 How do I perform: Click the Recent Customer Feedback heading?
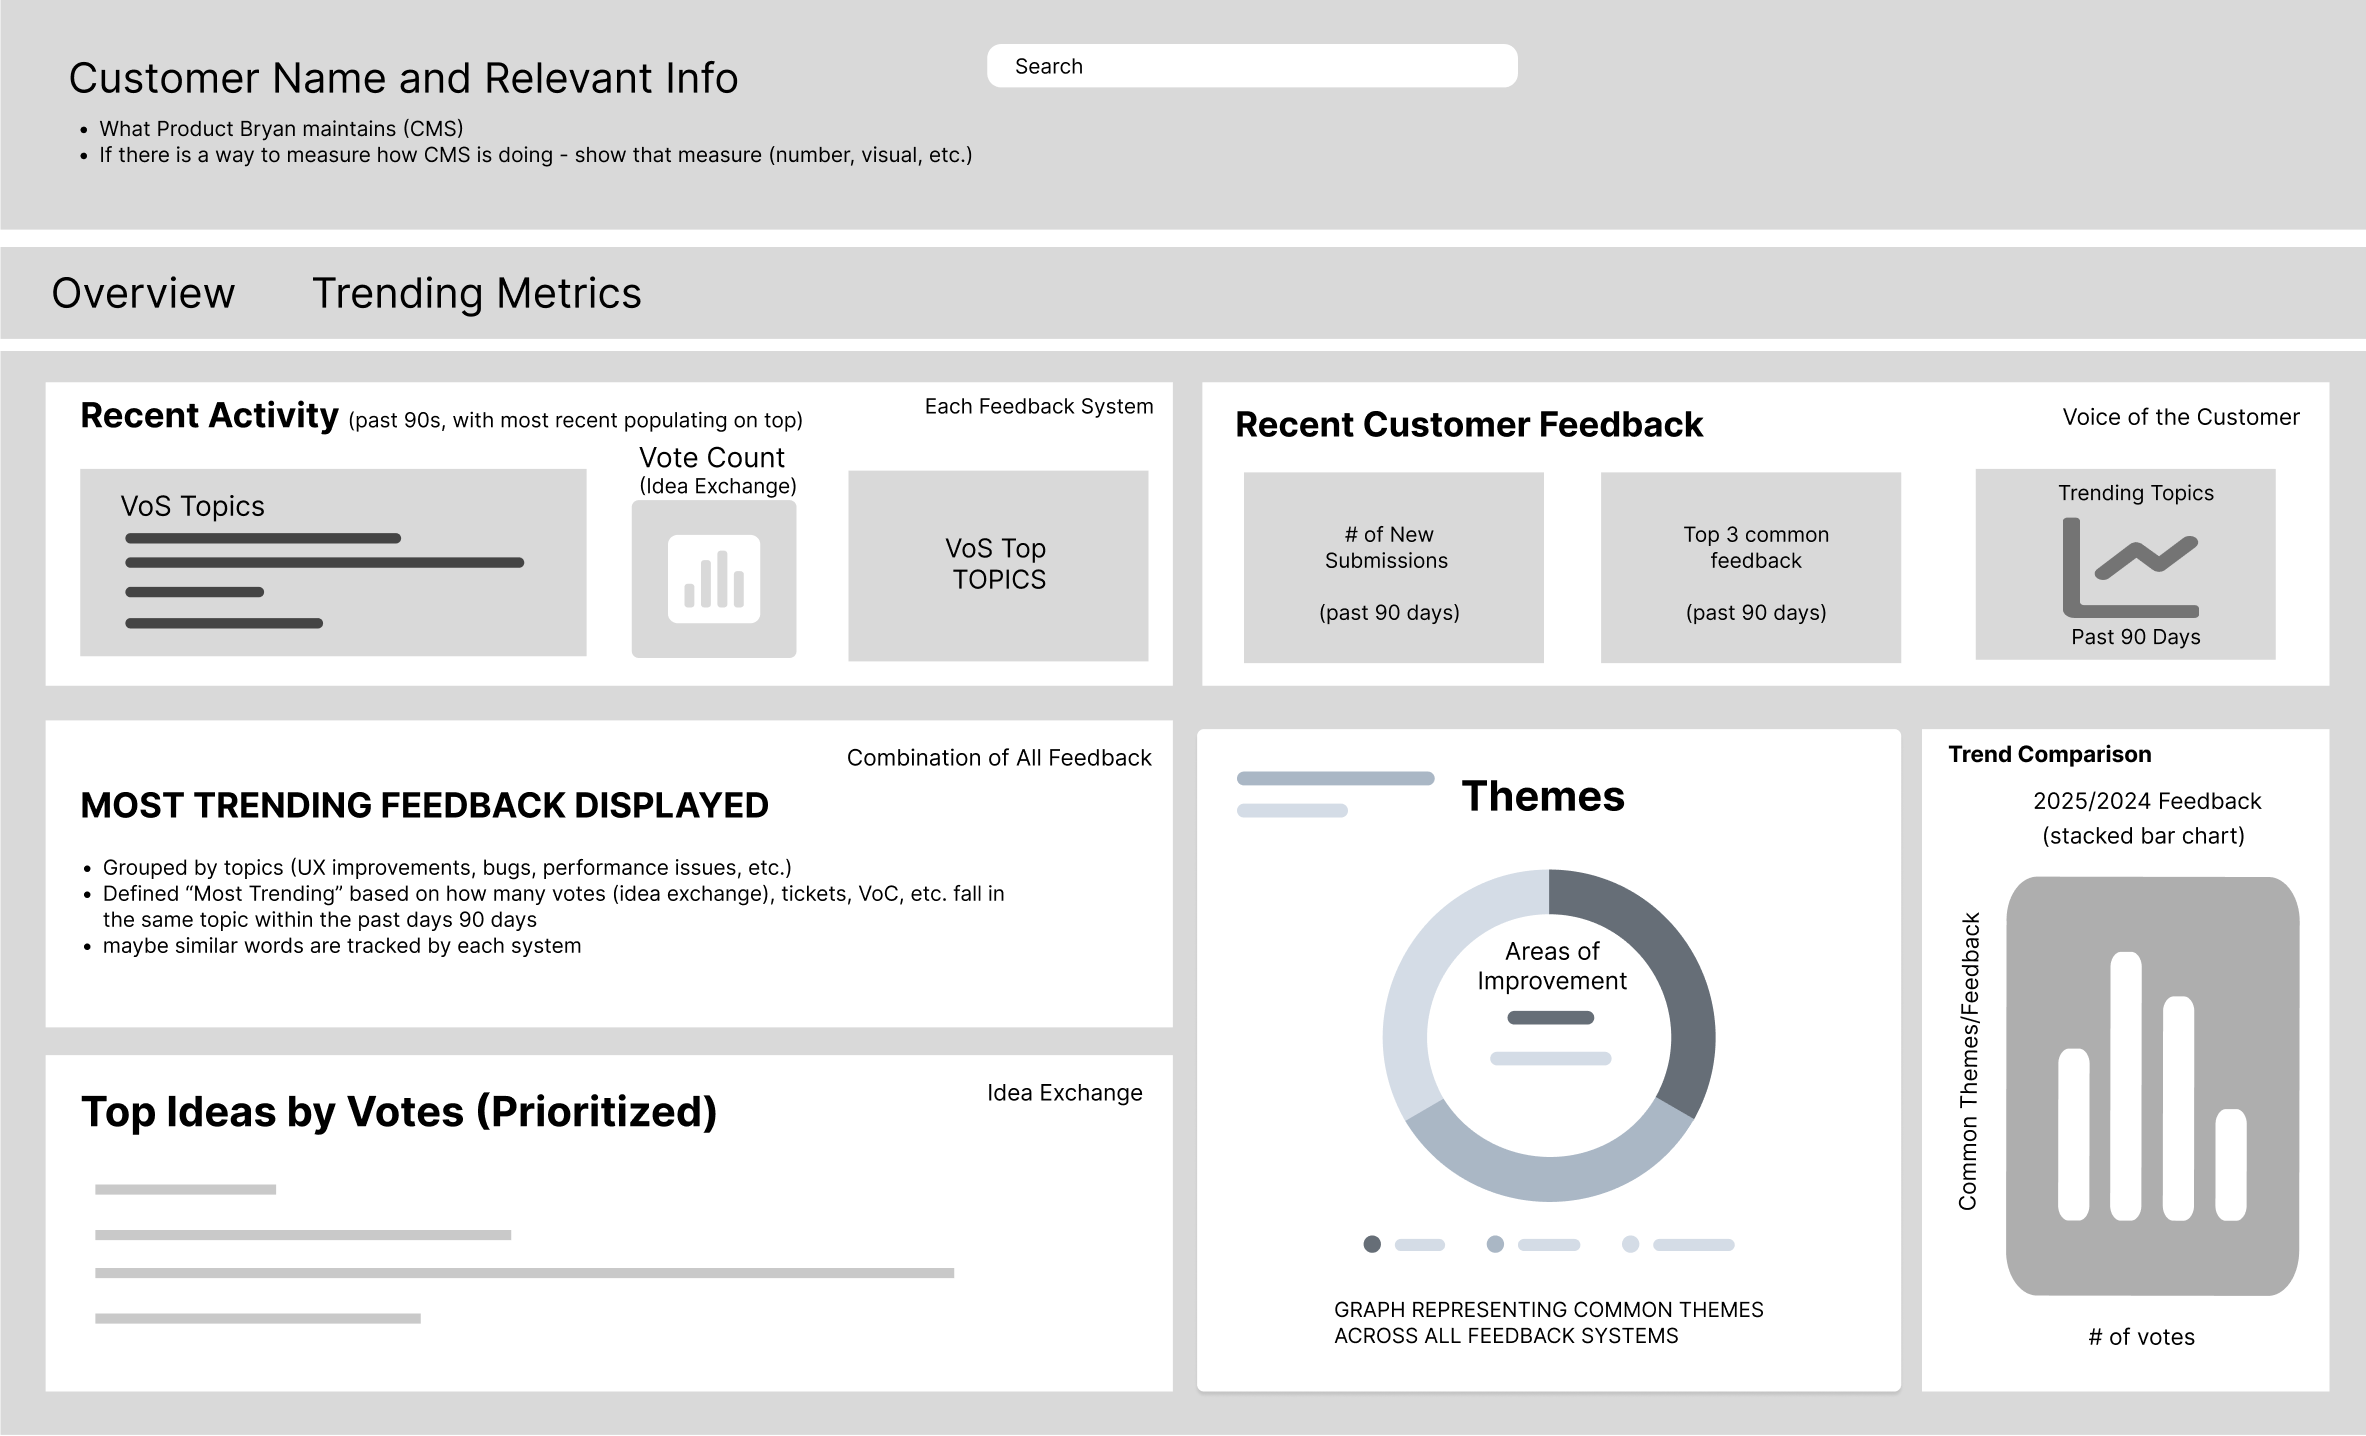tap(1468, 424)
